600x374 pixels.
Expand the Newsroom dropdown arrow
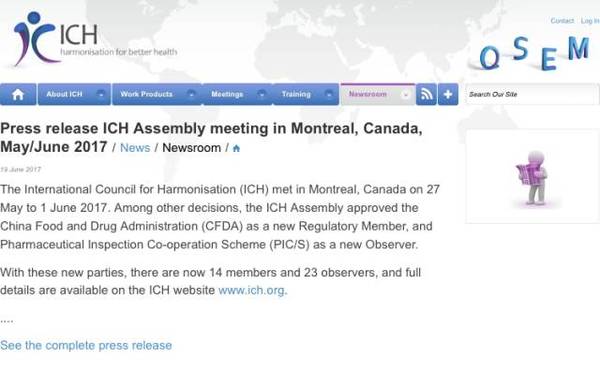406,95
